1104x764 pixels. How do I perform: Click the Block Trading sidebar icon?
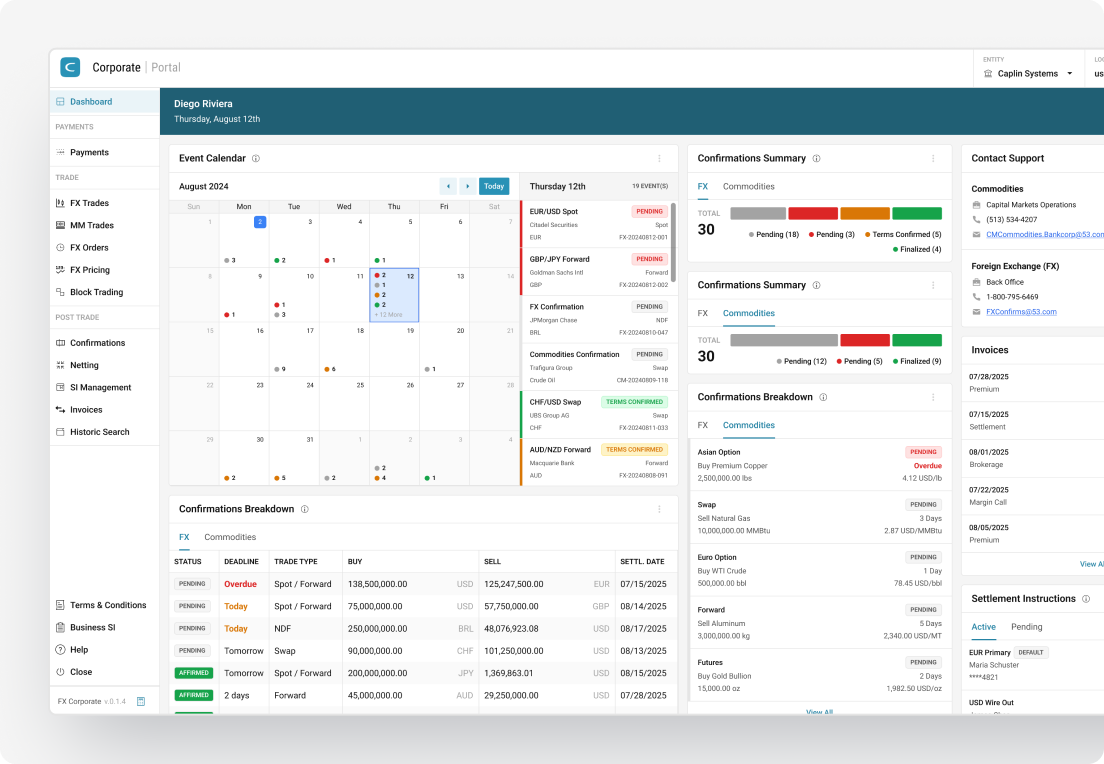pyautogui.click(x=60, y=292)
